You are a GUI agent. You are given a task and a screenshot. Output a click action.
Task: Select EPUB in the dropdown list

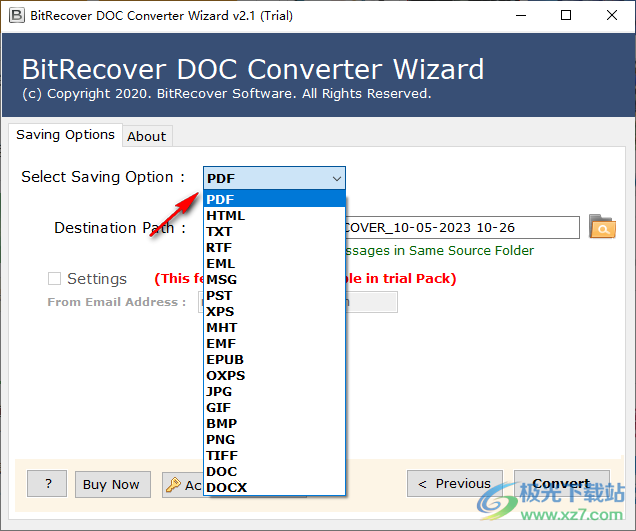[275, 359]
